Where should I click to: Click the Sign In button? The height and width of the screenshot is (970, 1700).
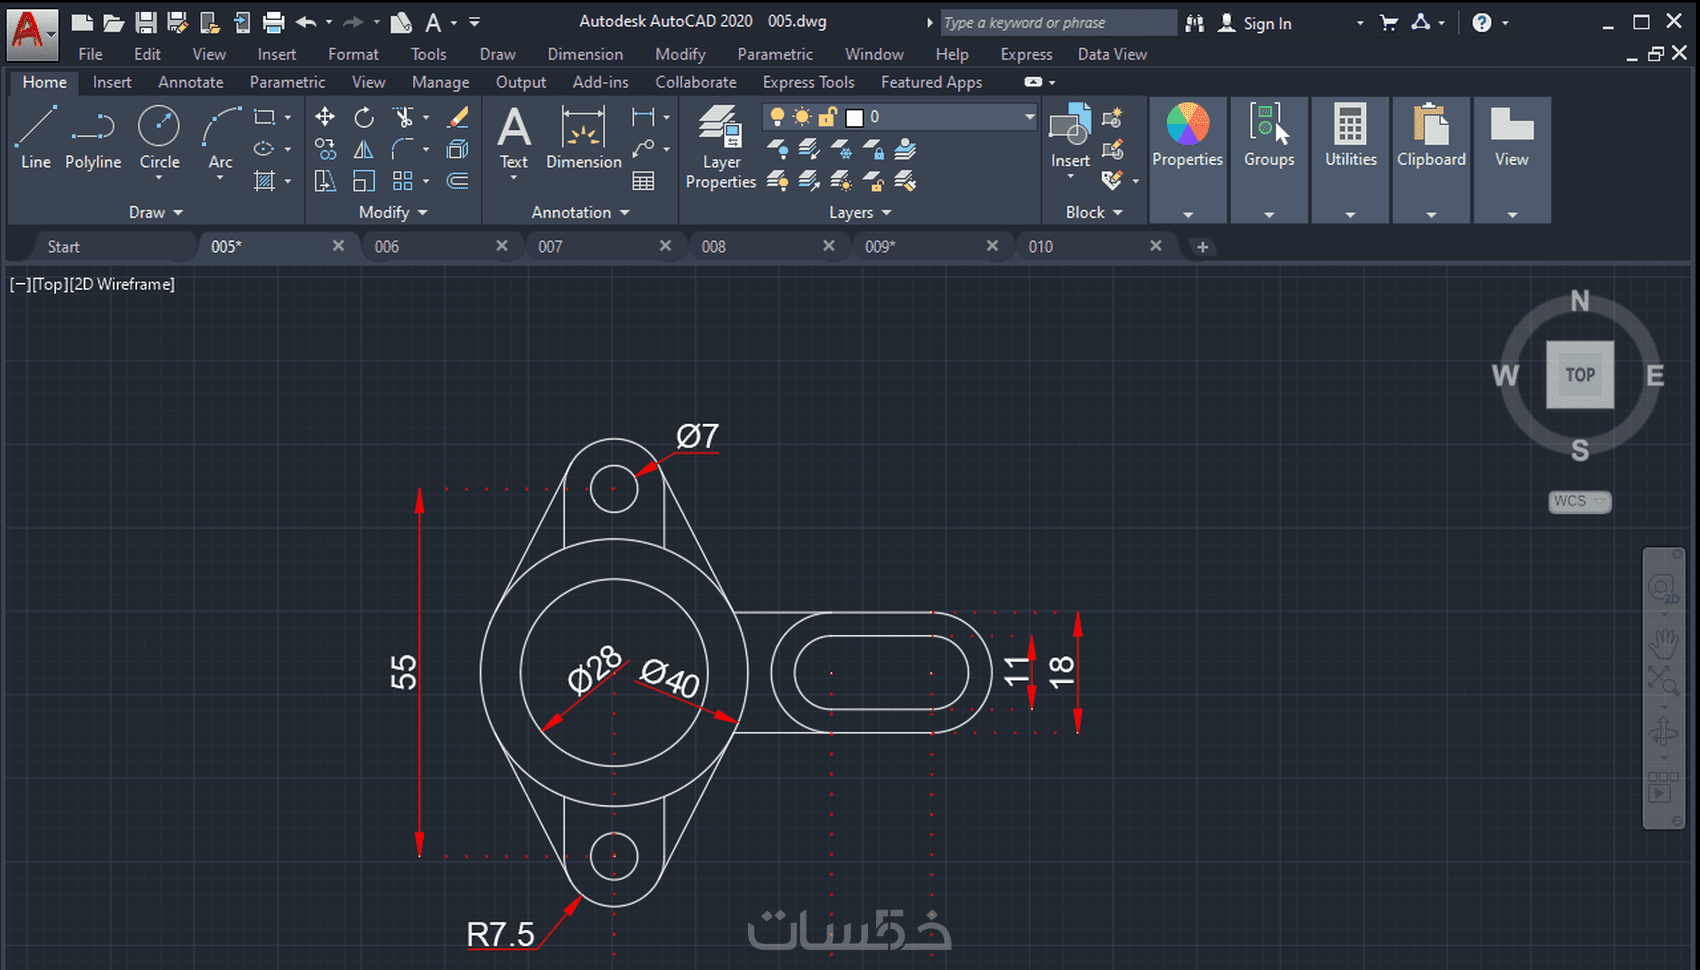click(x=1256, y=23)
